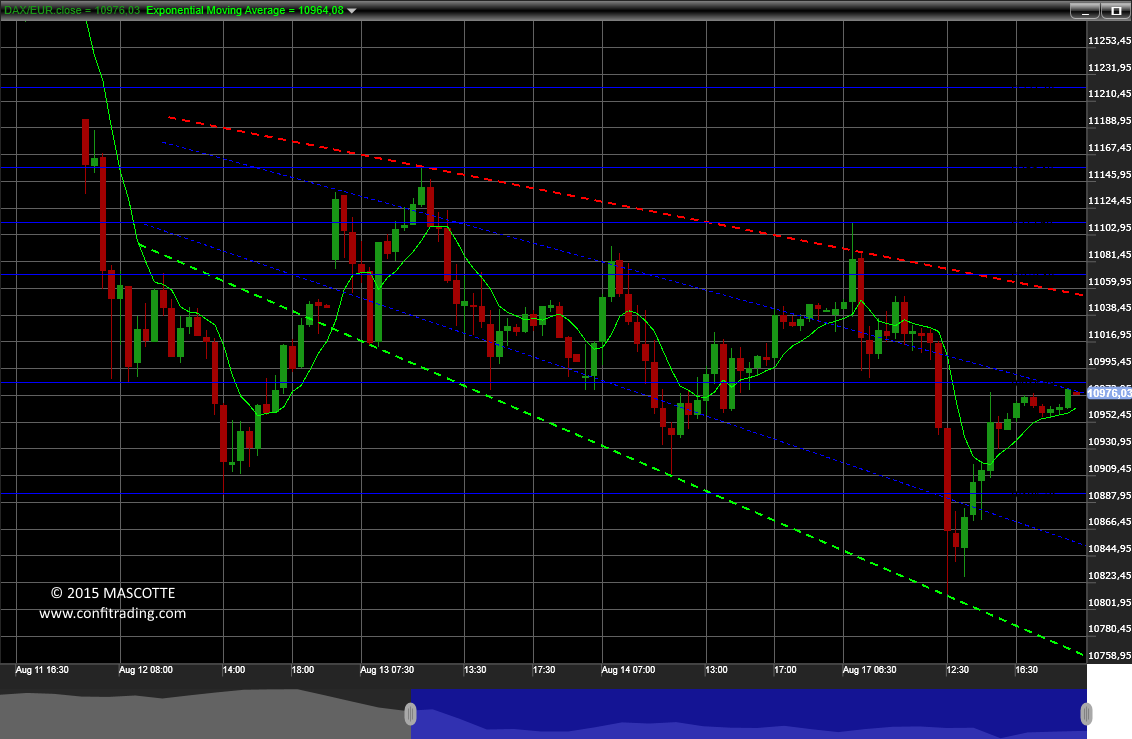This screenshot has width=1132, height=739.
Task: Click the 11059,95 price axis label
Action: tap(1110, 281)
